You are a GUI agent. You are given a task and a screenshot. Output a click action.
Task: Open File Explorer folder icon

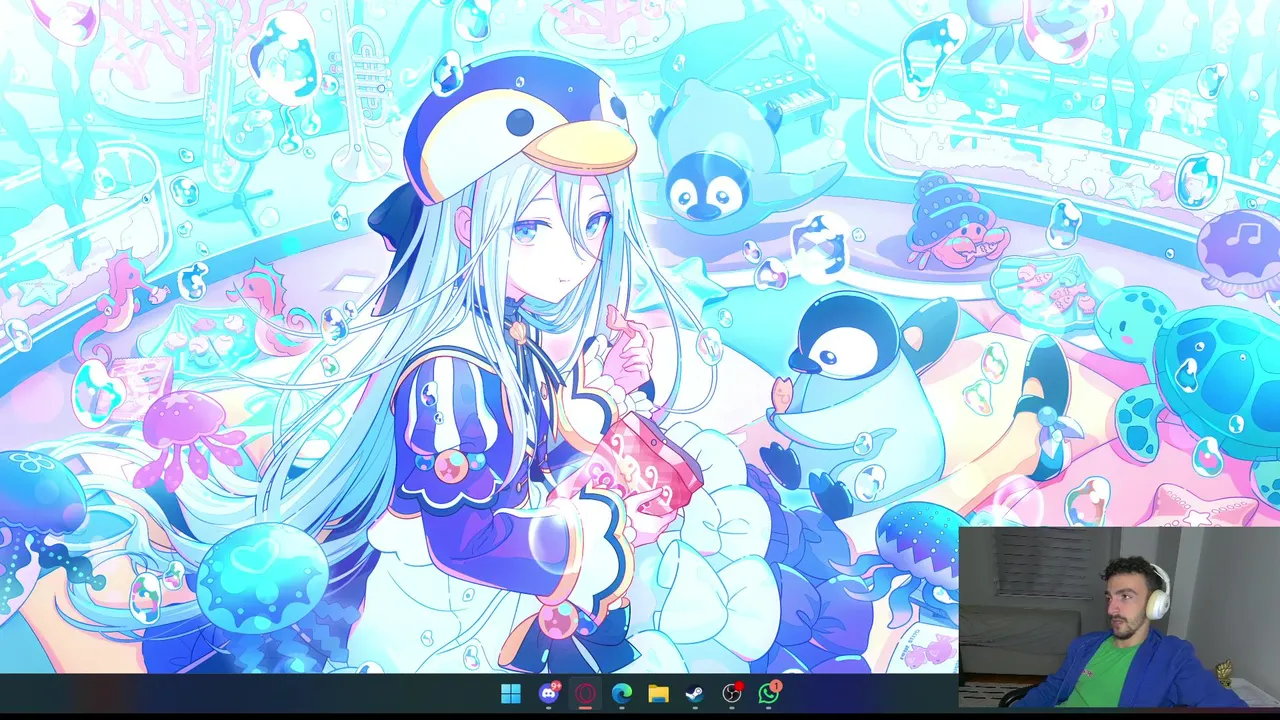658,693
